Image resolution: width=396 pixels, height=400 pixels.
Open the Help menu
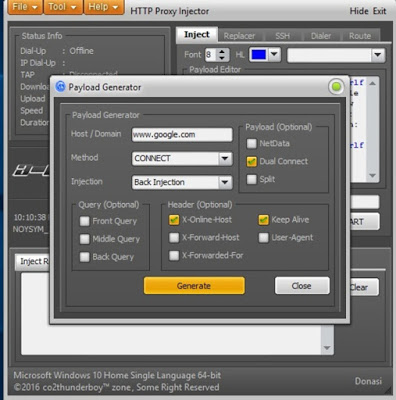pos(104,7)
